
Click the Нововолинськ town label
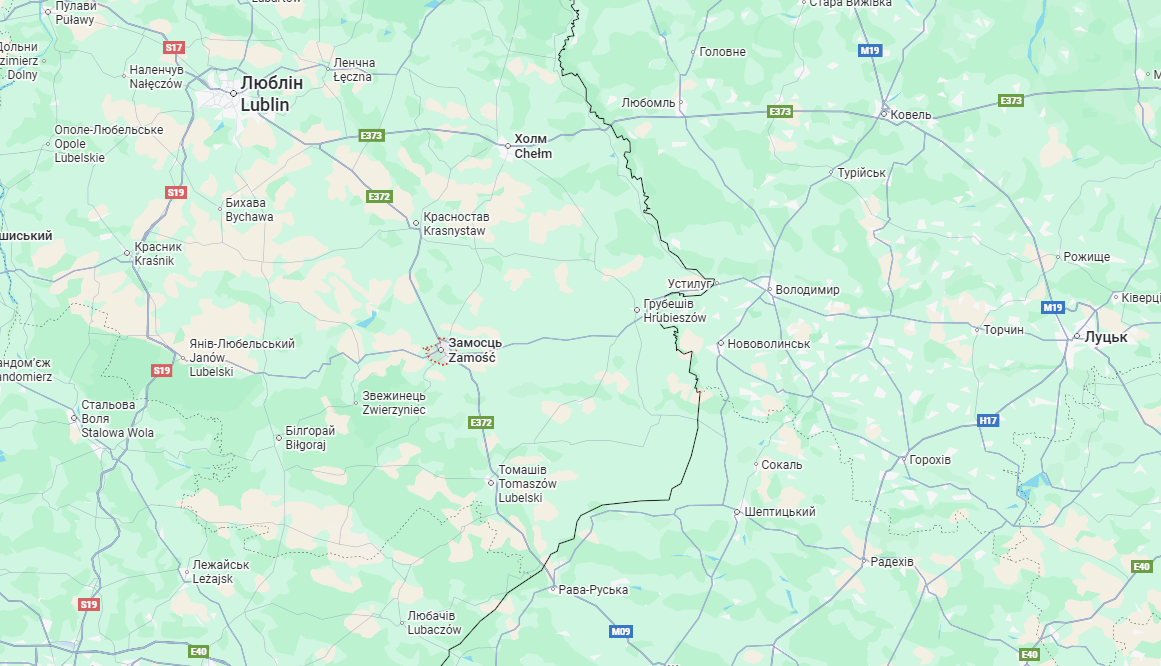769,344
